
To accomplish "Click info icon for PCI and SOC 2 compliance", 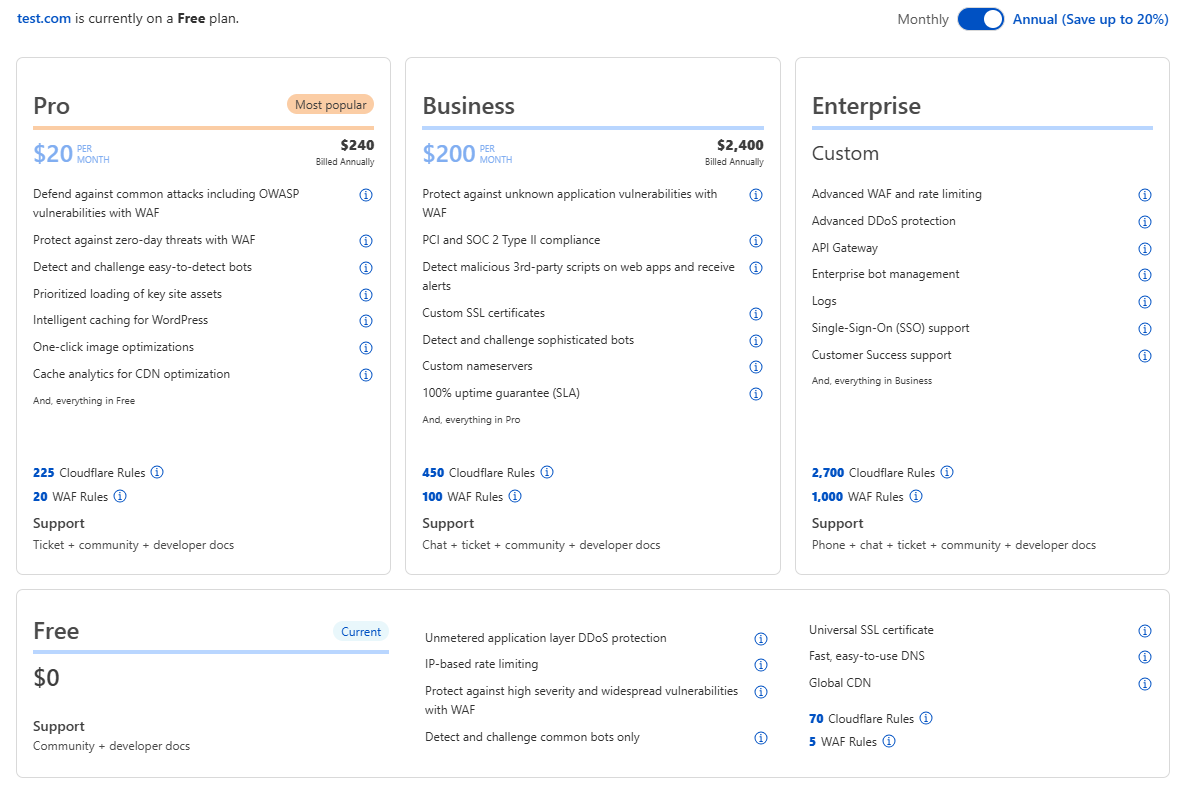I will (x=756, y=241).
